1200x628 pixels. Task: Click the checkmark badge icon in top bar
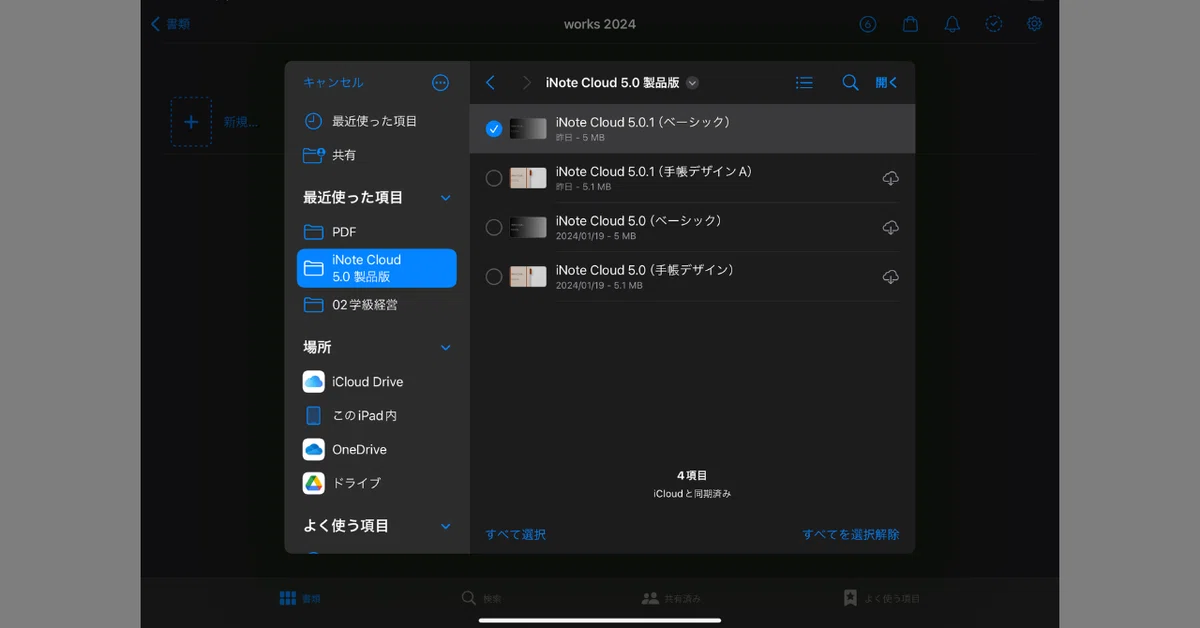pos(993,24)
